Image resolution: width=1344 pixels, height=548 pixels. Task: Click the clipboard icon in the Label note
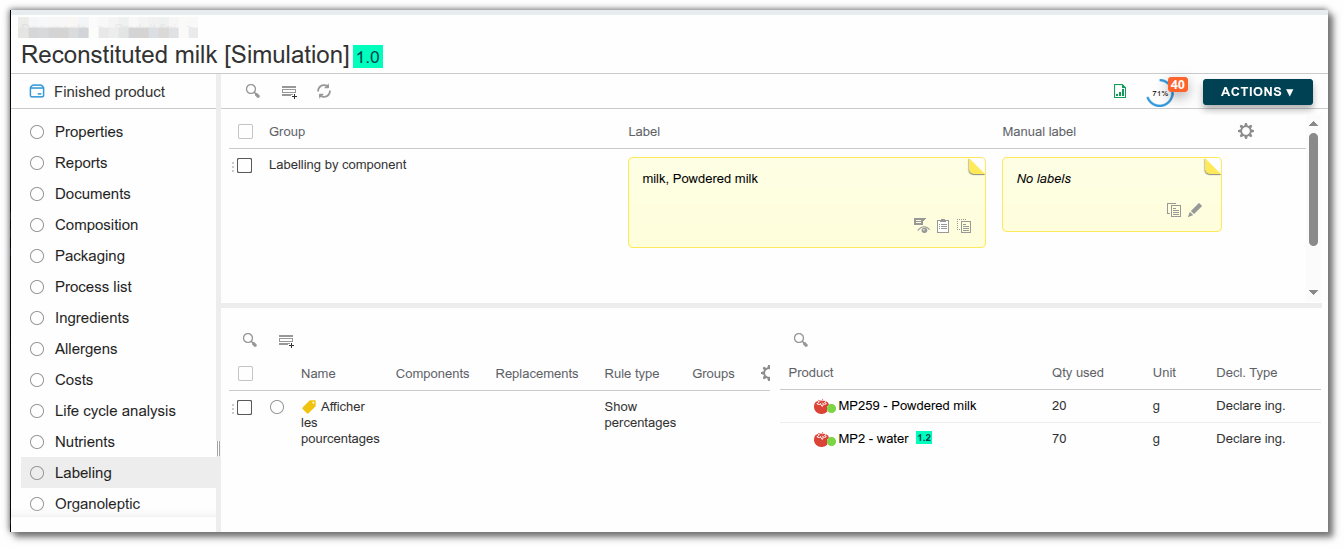[x=943, y=226]
